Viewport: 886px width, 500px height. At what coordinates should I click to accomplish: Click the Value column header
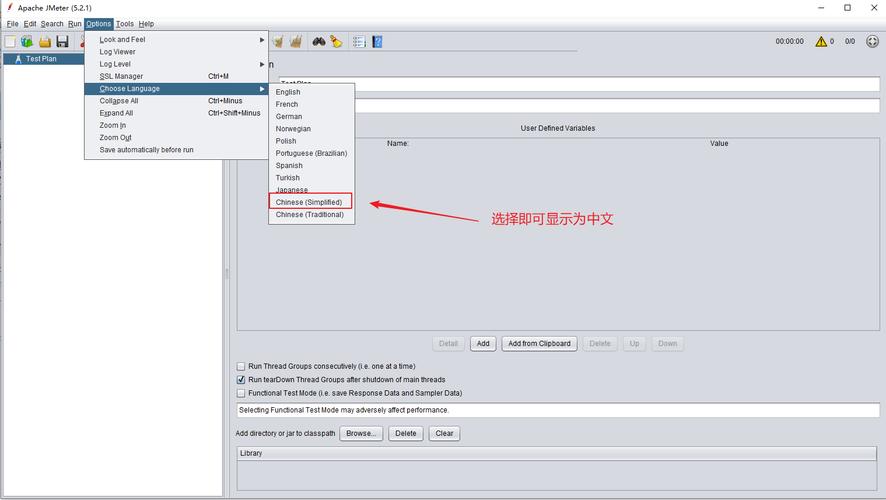(719, 144)
